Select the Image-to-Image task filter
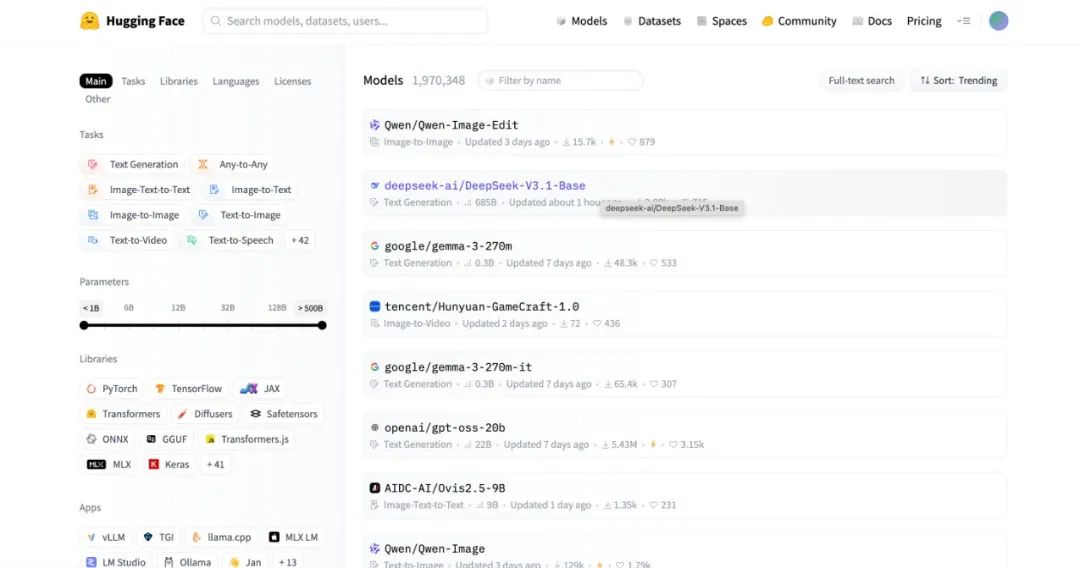The width and height of the screenshot is (1080, 568). click(x=133, y=215)
